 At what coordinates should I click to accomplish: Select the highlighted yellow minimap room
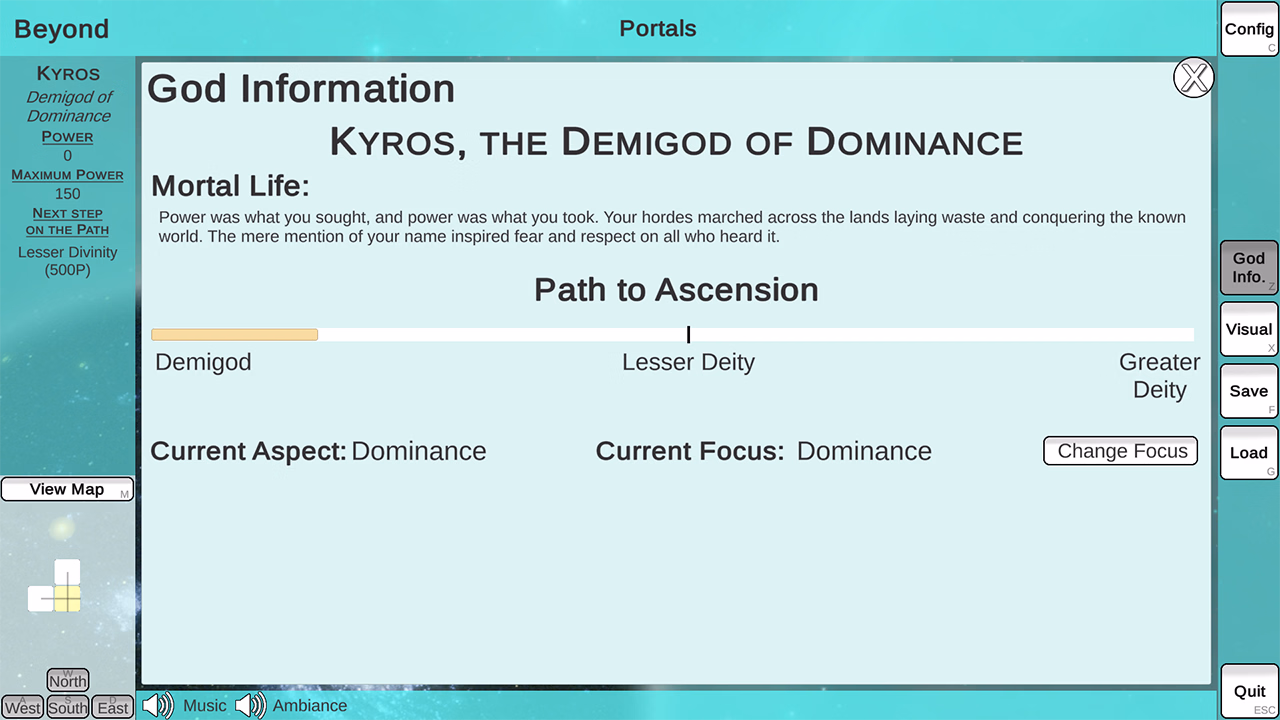67,598
